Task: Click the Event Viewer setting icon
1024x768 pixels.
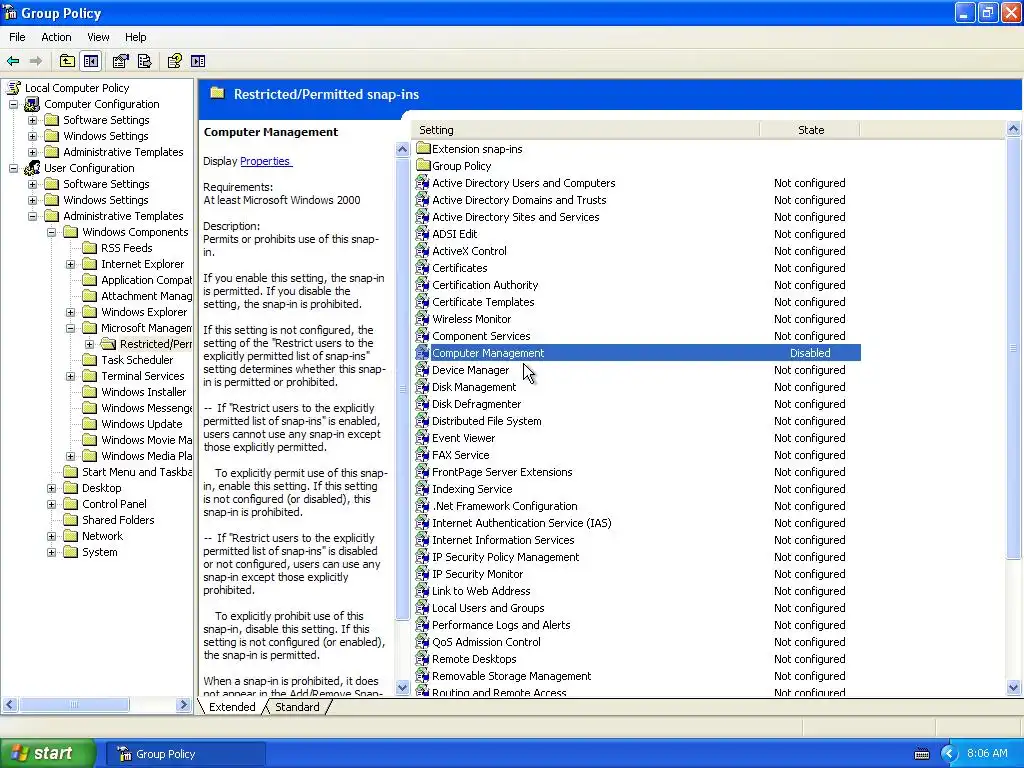Action: pyautogui.click(x=423, y=438)
